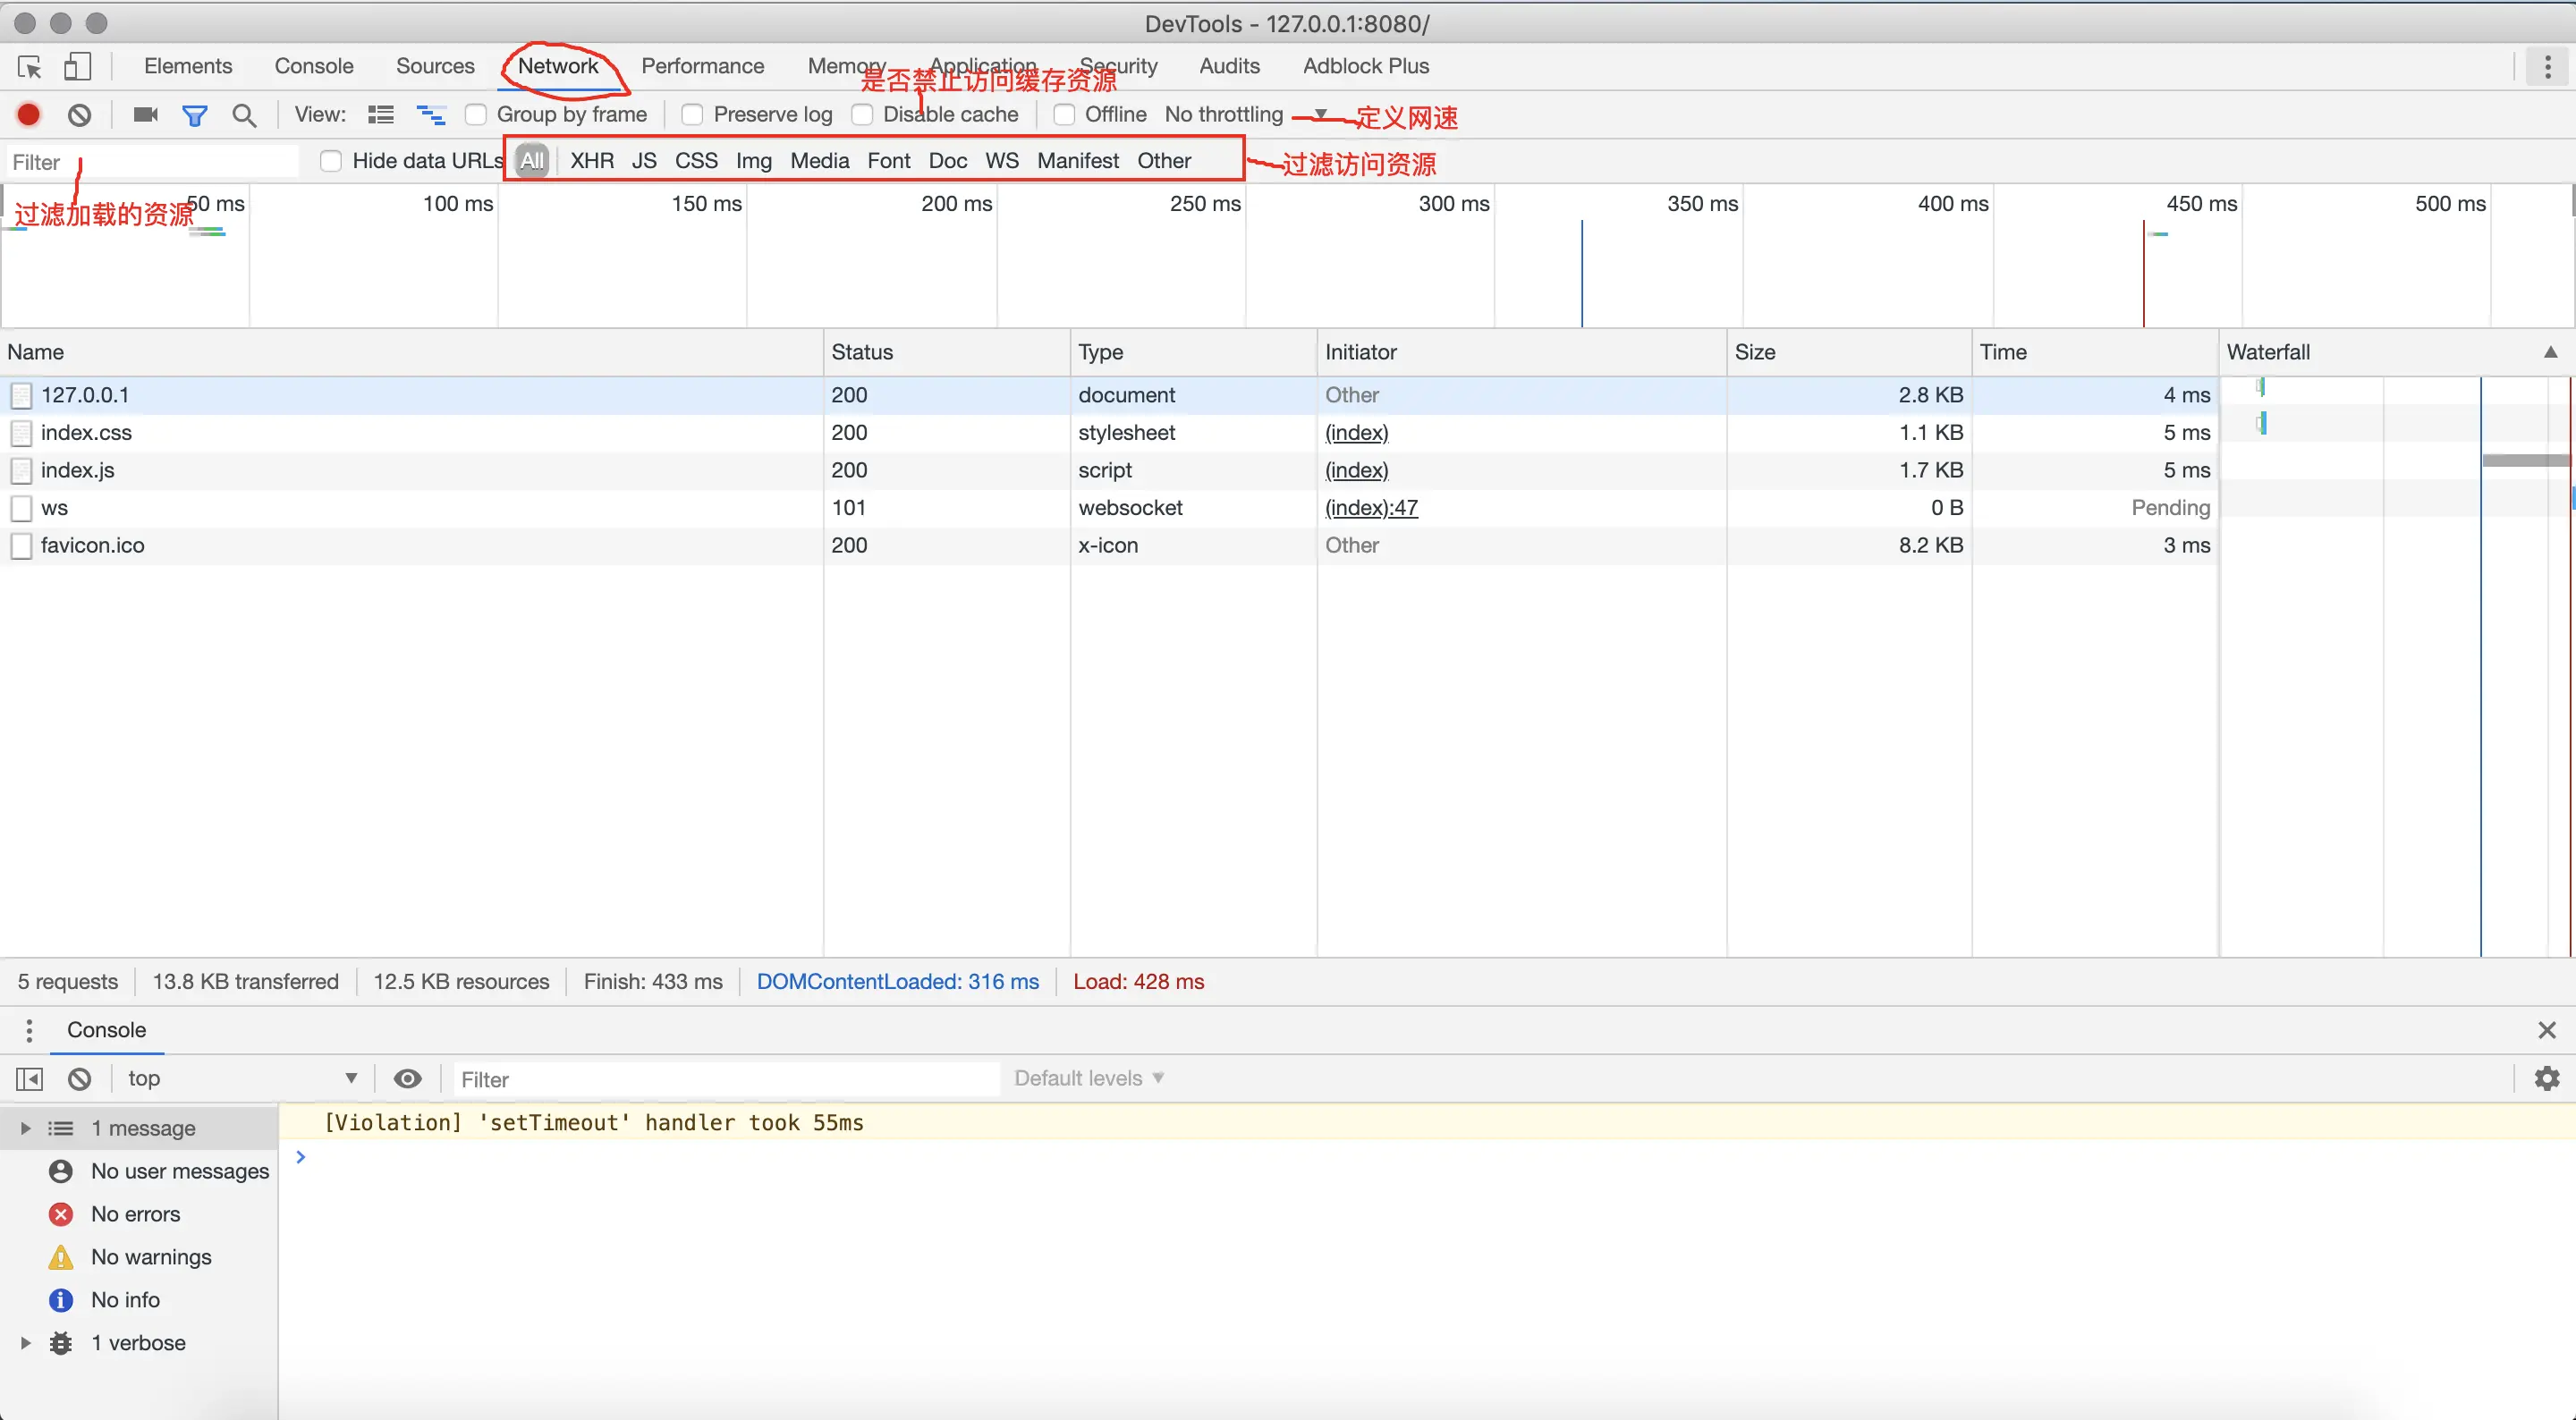Expand the 1 verbose message group
Screen dimensions: 2576x1420
click(26, 1343)
